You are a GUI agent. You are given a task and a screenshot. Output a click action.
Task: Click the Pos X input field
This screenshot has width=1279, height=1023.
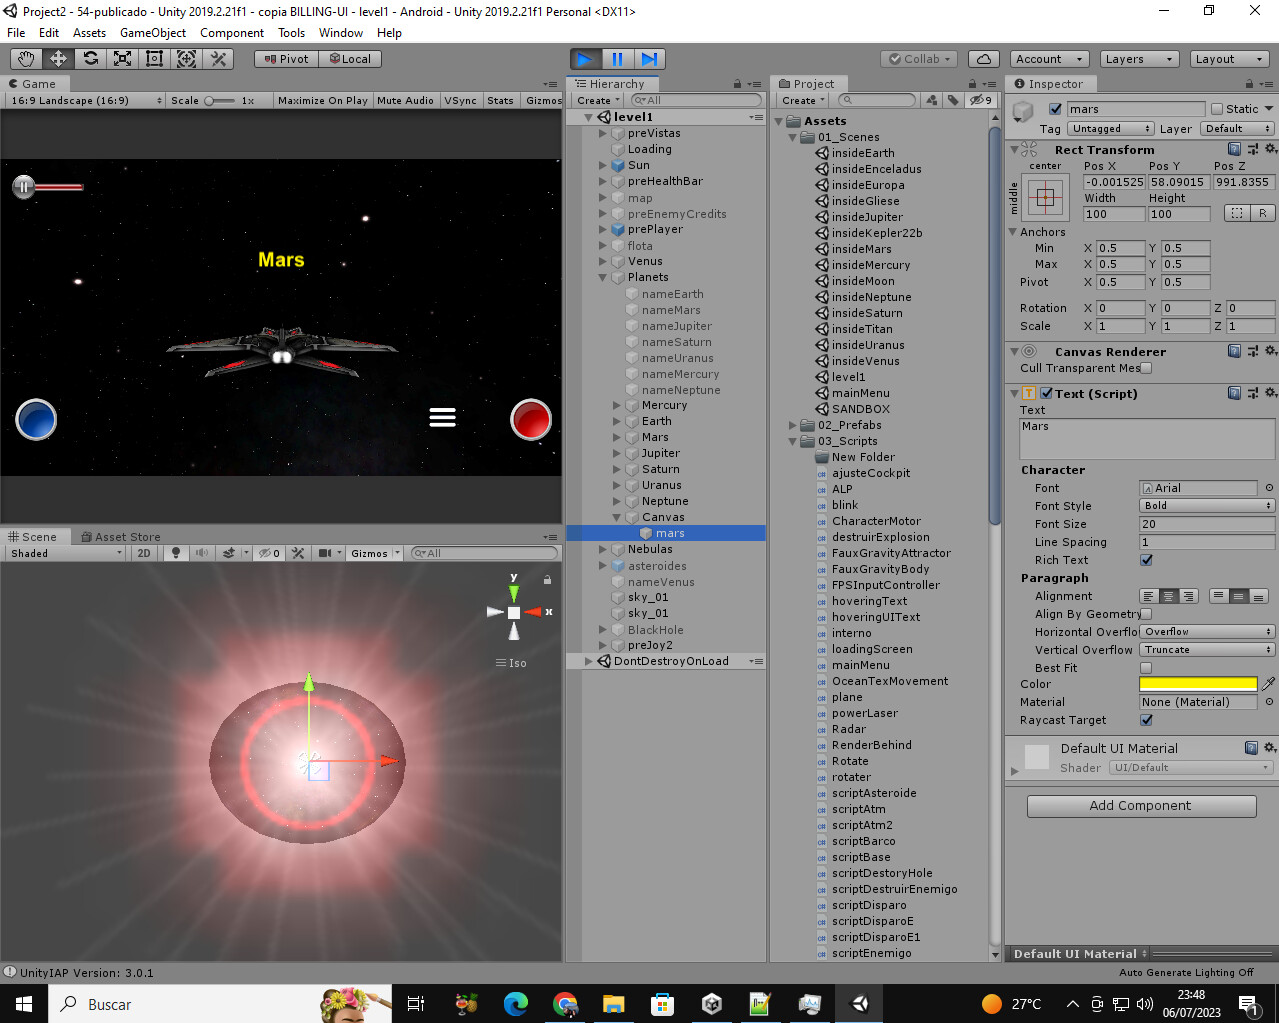(1113, 182)
